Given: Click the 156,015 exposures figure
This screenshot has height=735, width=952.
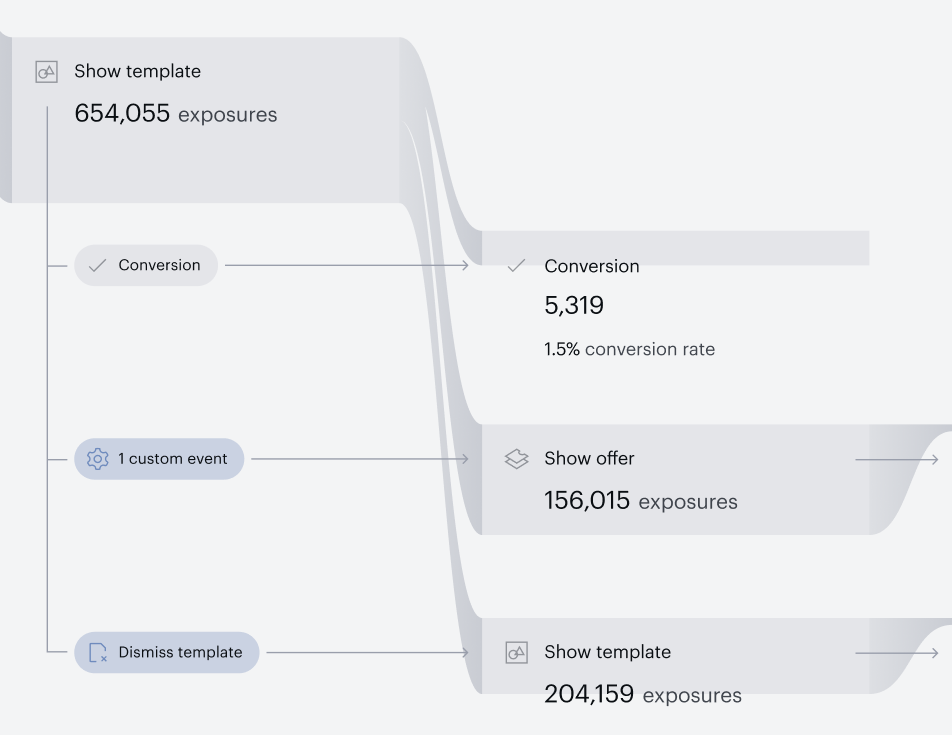Looking at the screenshot, I should point(641,501).
